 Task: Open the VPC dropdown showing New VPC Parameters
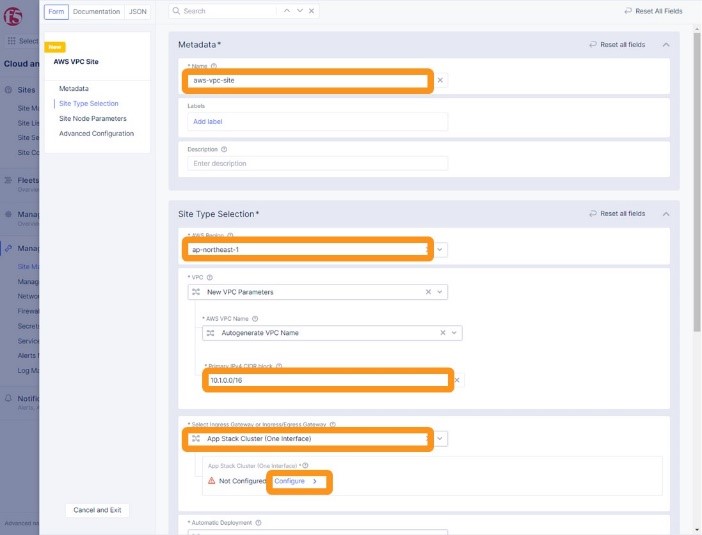click(317, 292)
